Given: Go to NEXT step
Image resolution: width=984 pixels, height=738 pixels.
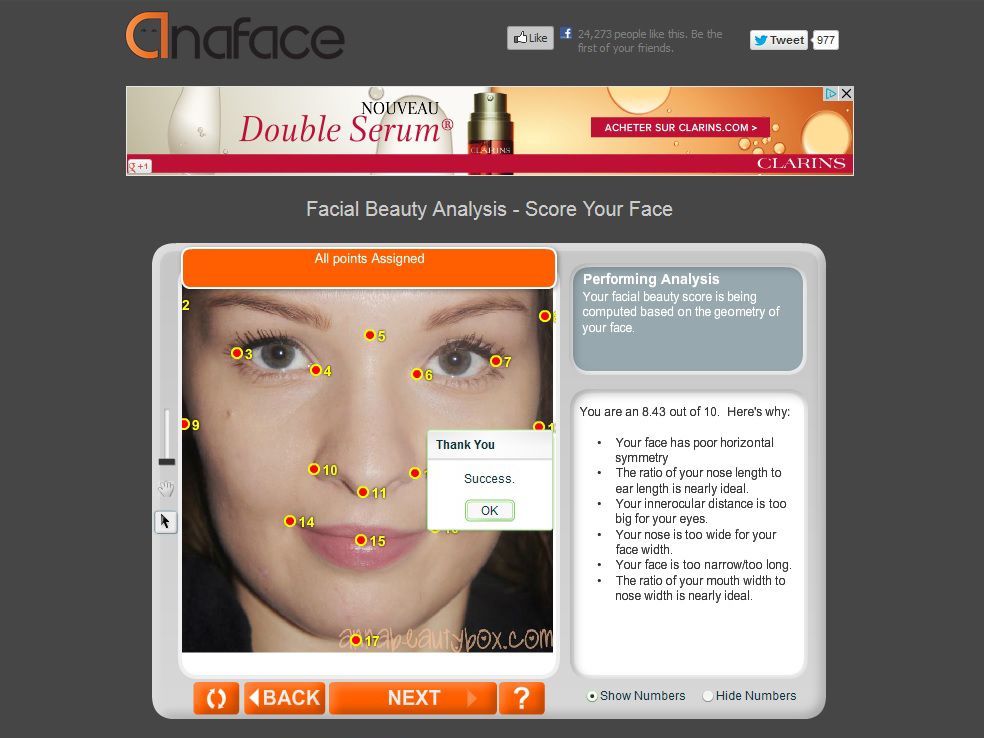Looking at the screenshot, I should click(413, 698).
